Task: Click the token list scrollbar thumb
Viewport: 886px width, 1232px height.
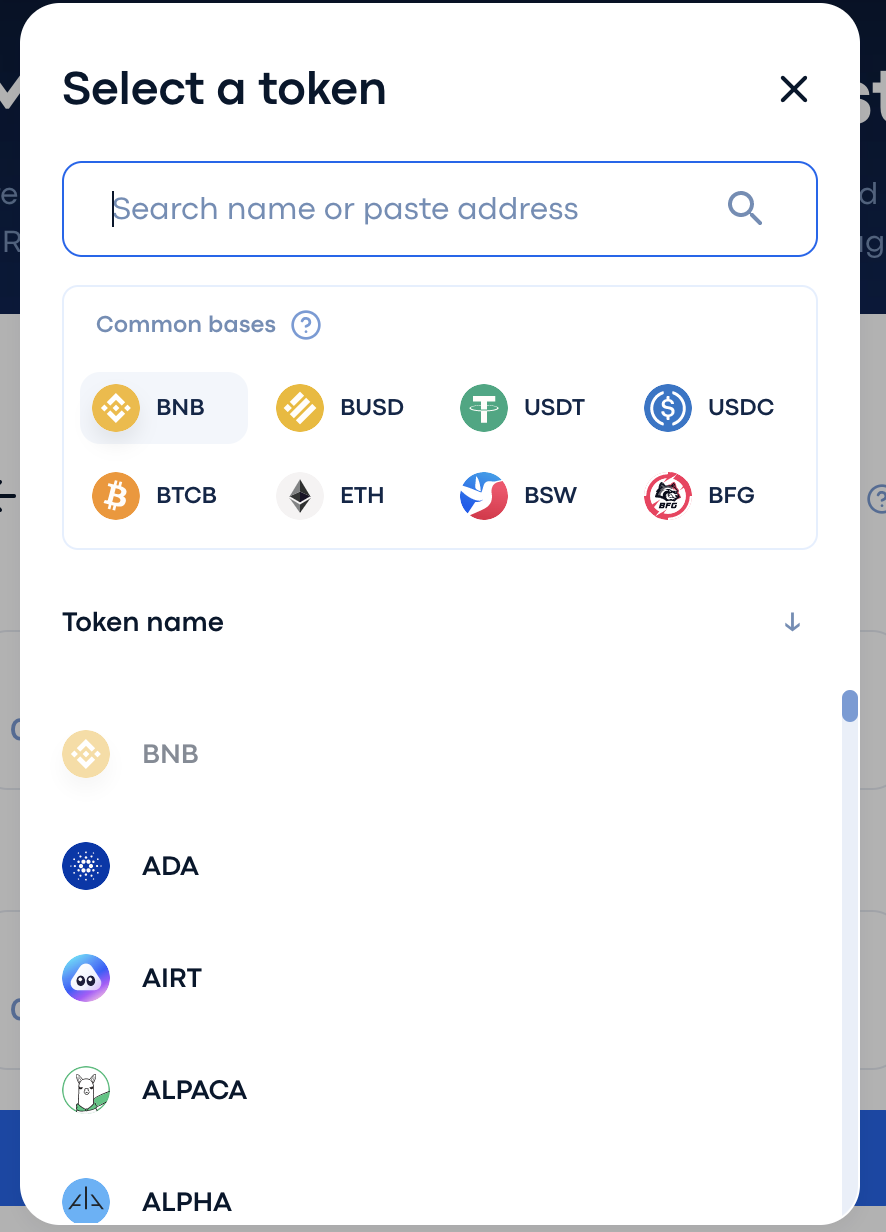Action: (x=850, y=706)
